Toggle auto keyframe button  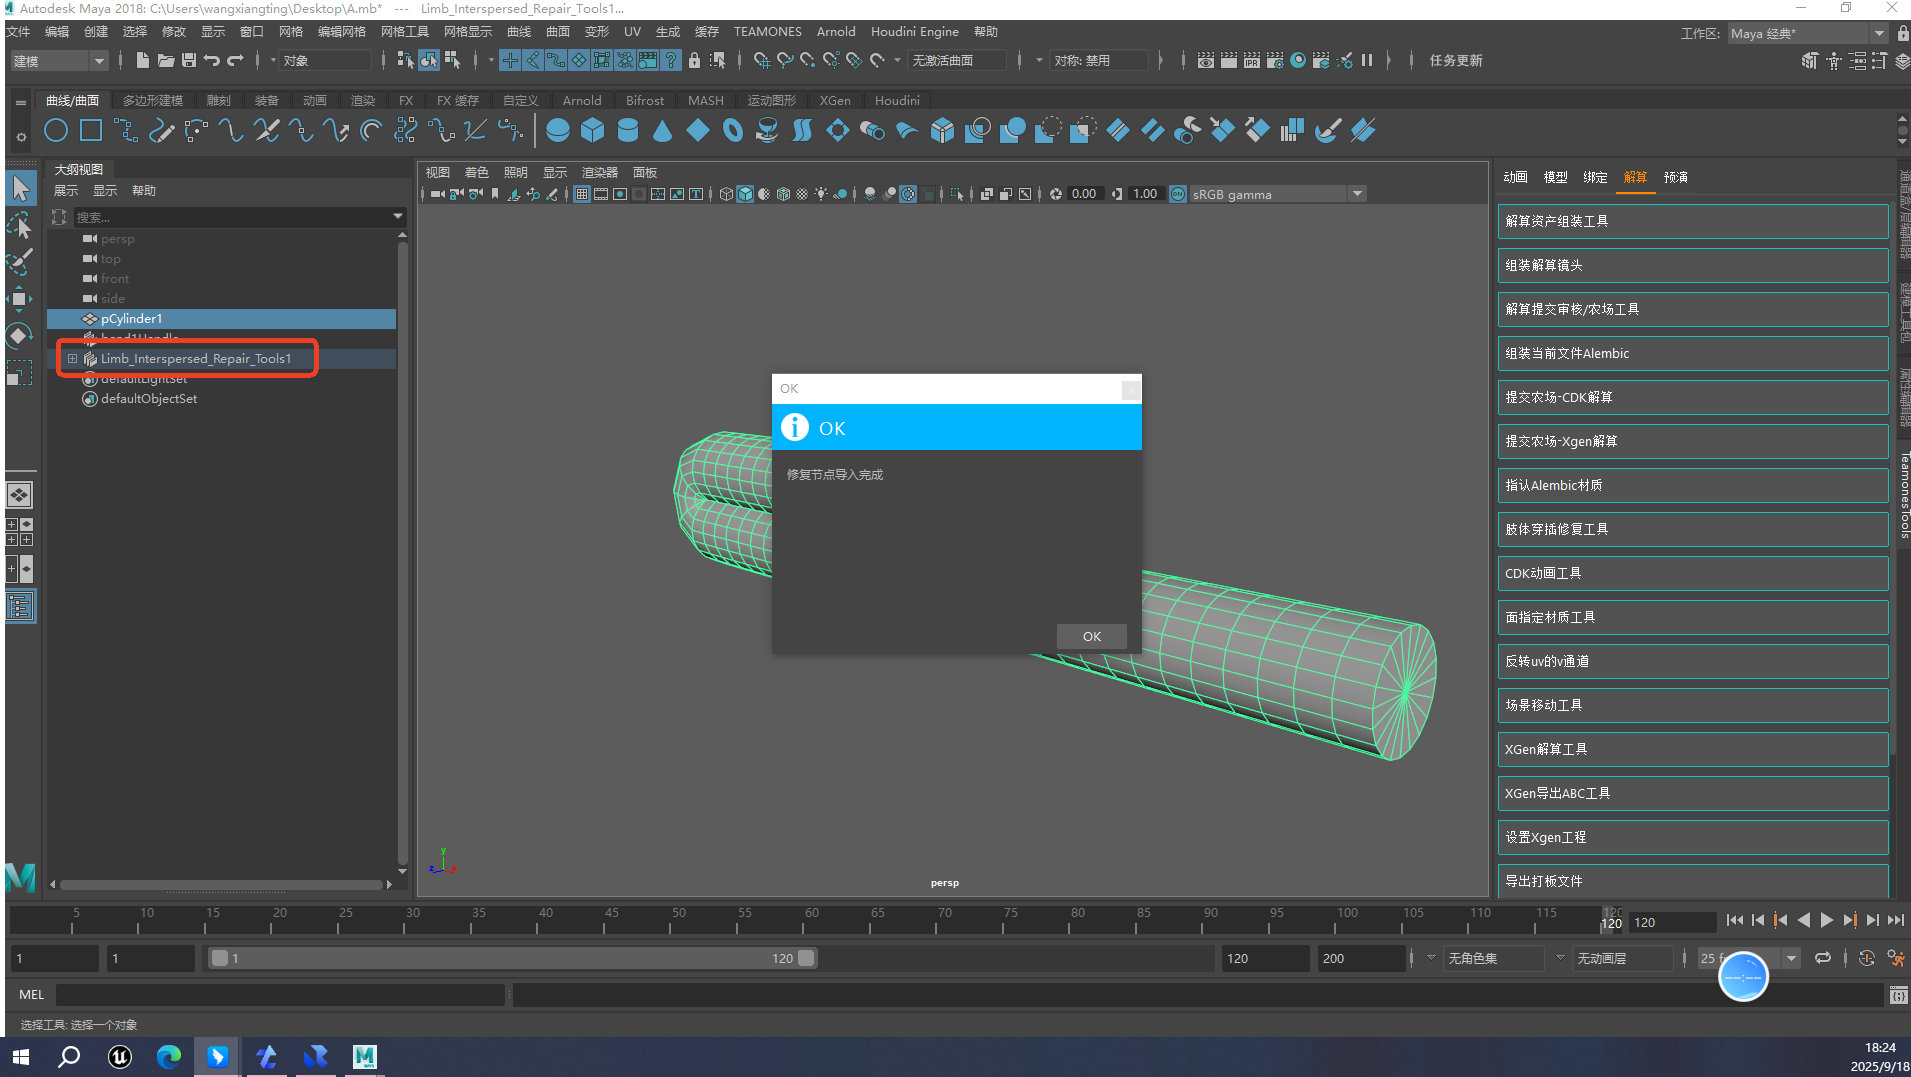[x=1866, y=958]
